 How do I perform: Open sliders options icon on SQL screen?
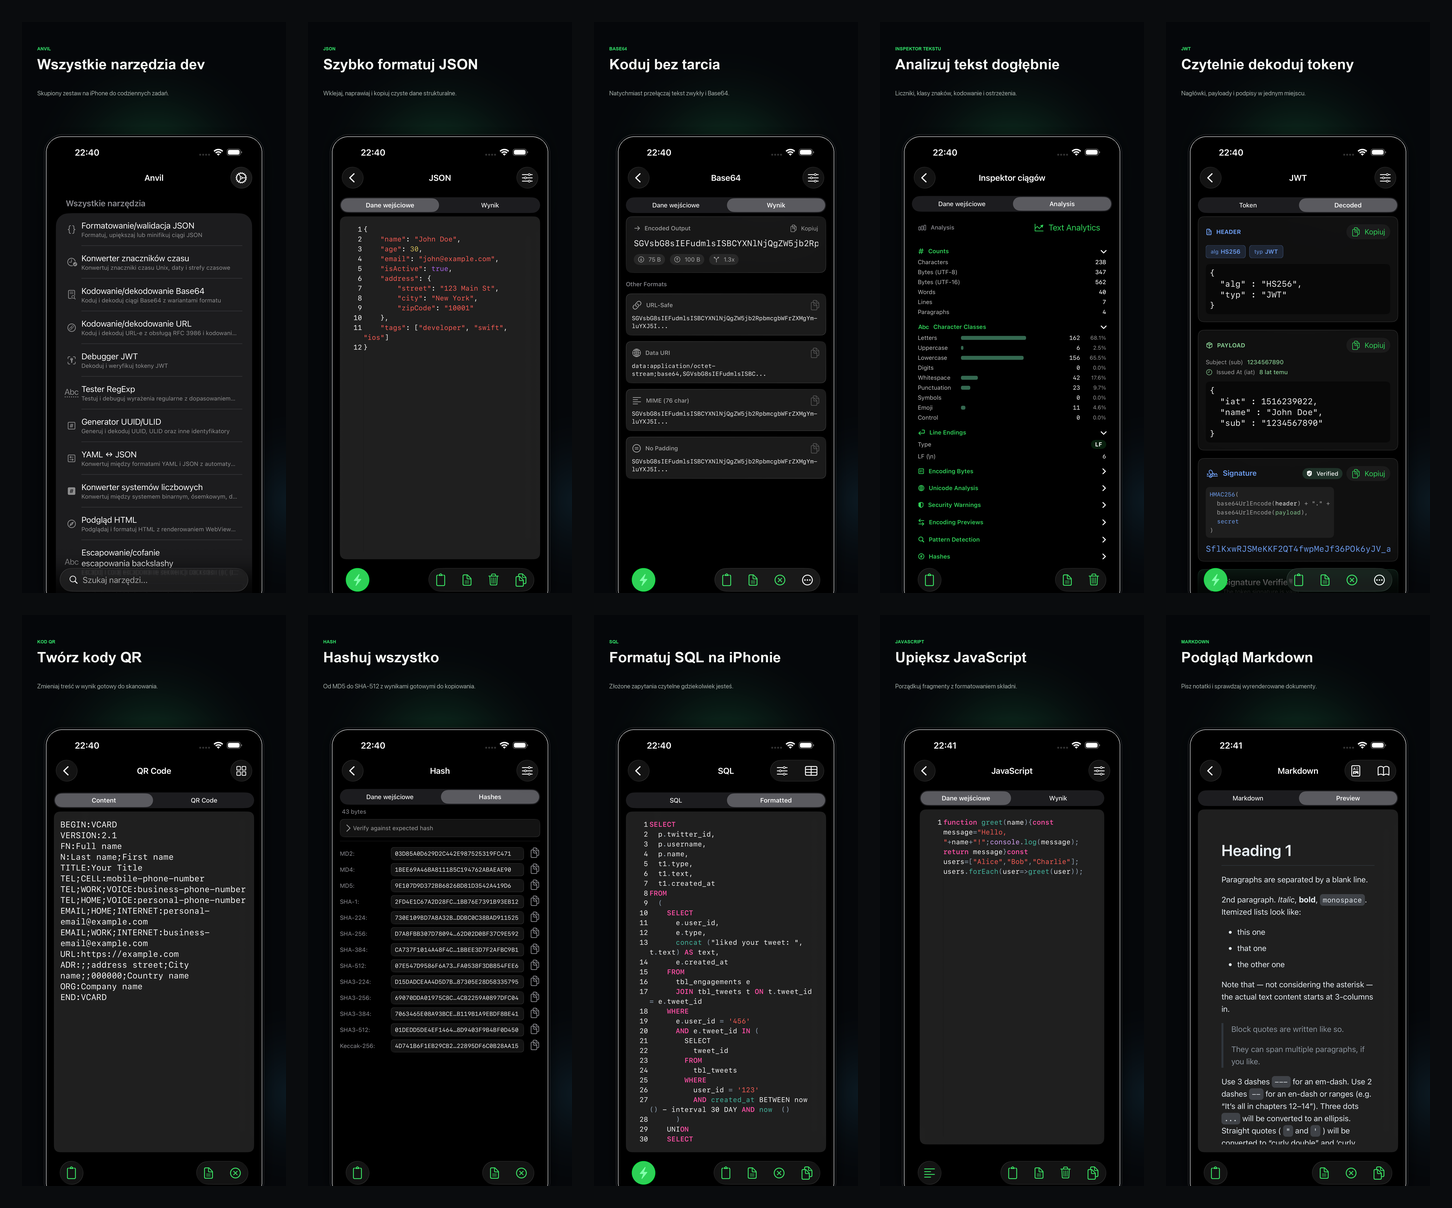(782, 771)
